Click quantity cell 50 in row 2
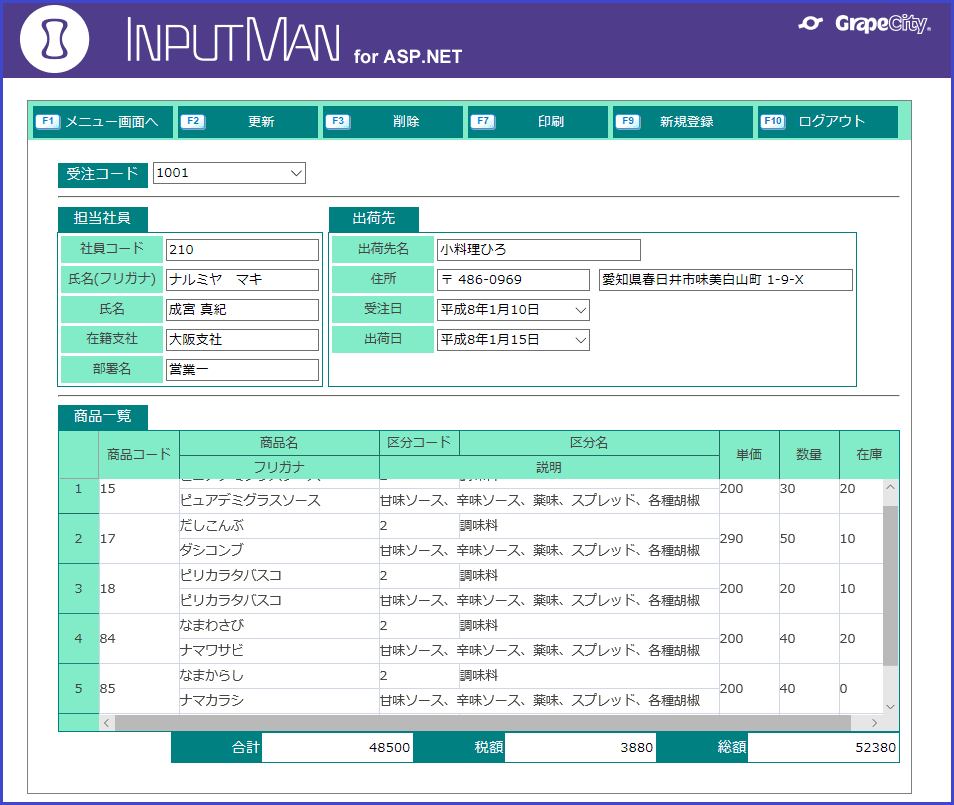The height and width of the screenshot is (805, 954). [809, 538]
